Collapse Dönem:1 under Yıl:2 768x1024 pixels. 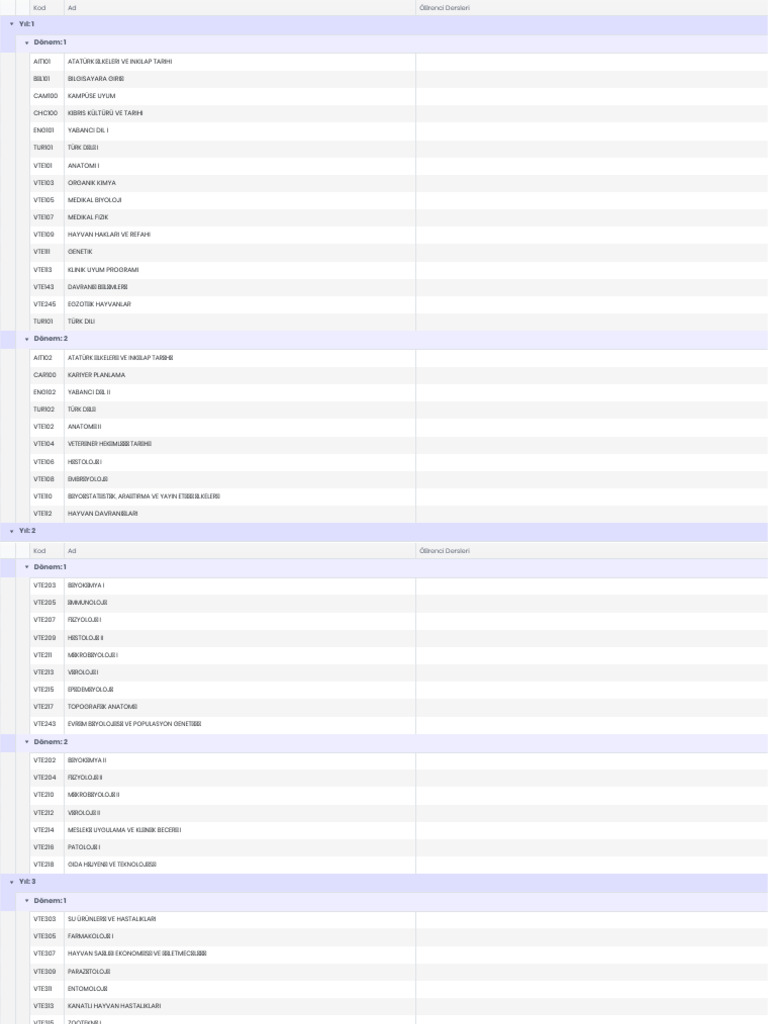(27, 567)
